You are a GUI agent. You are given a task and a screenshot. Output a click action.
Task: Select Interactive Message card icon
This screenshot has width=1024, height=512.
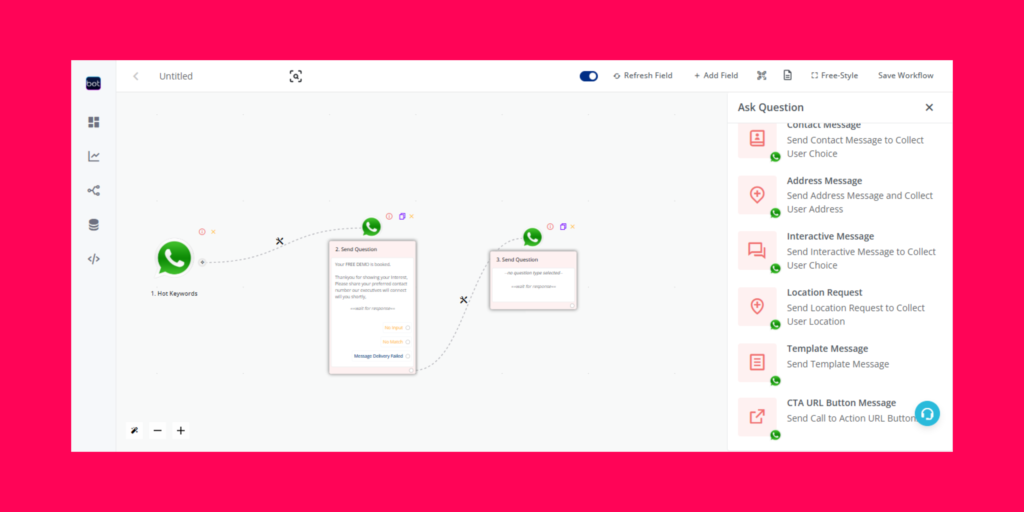(x=757, y=250)
